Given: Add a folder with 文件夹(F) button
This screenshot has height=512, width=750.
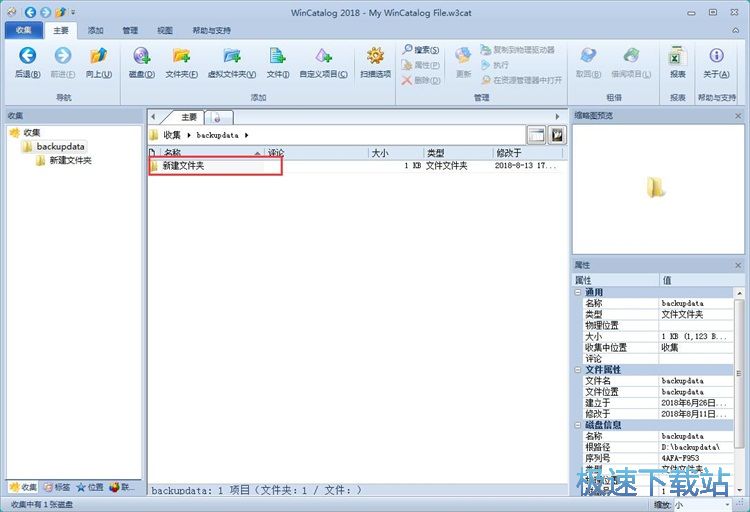Looking at the screenshot, I should pos(181,63).
